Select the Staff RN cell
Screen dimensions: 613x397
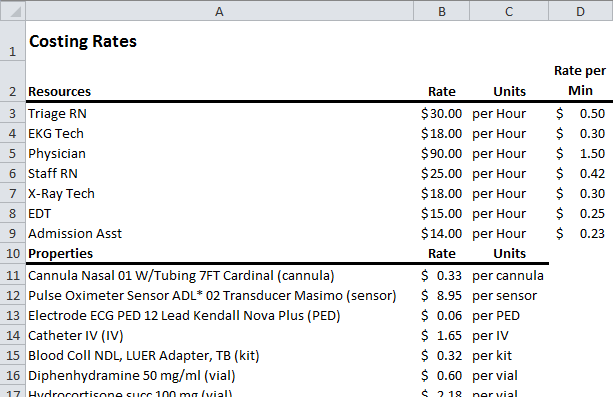coord(219,173)
